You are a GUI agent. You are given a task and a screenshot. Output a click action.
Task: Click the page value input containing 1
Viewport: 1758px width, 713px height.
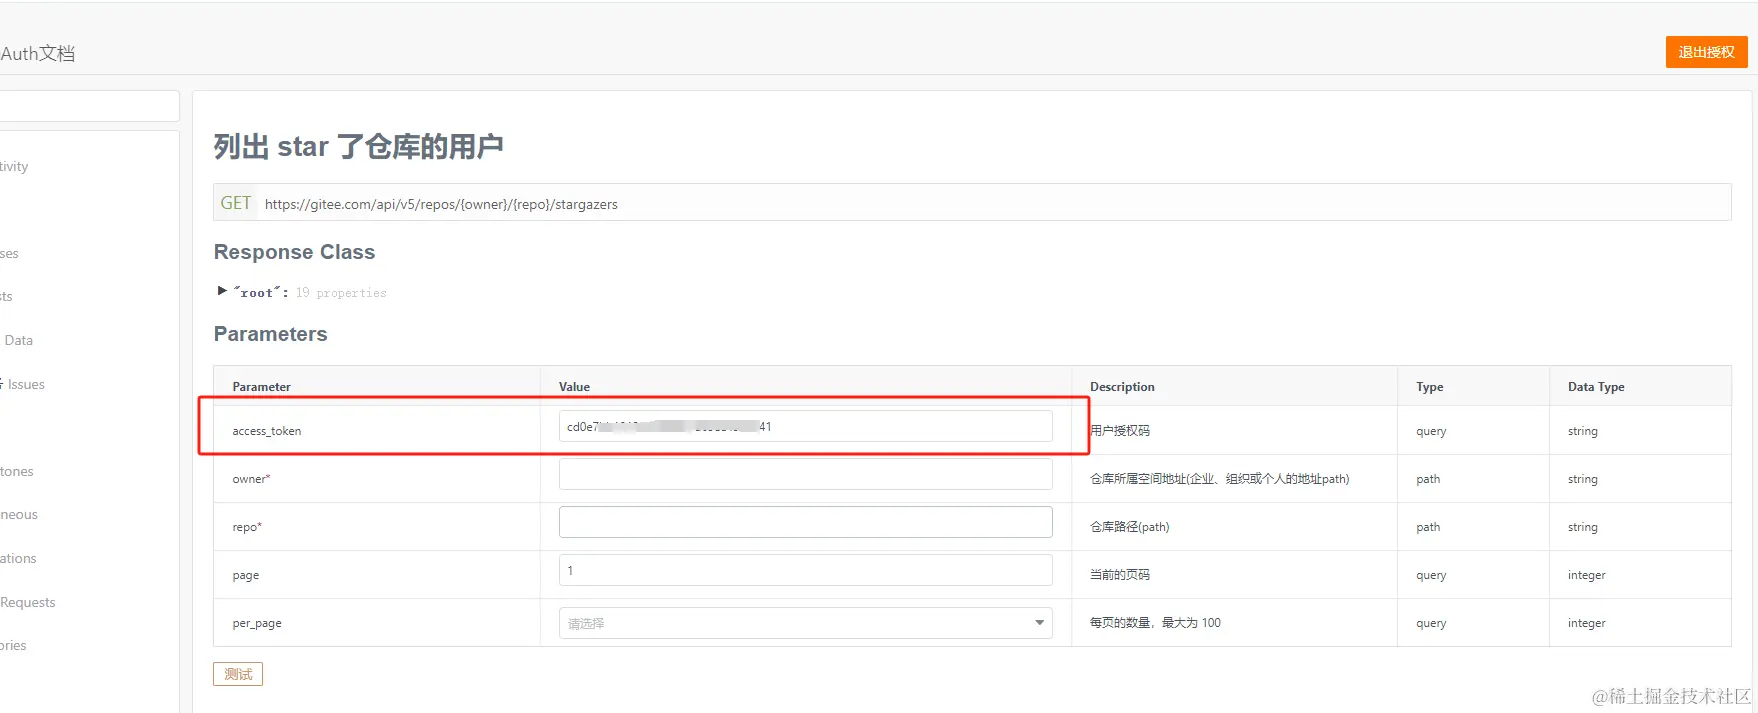click(805, 570)
